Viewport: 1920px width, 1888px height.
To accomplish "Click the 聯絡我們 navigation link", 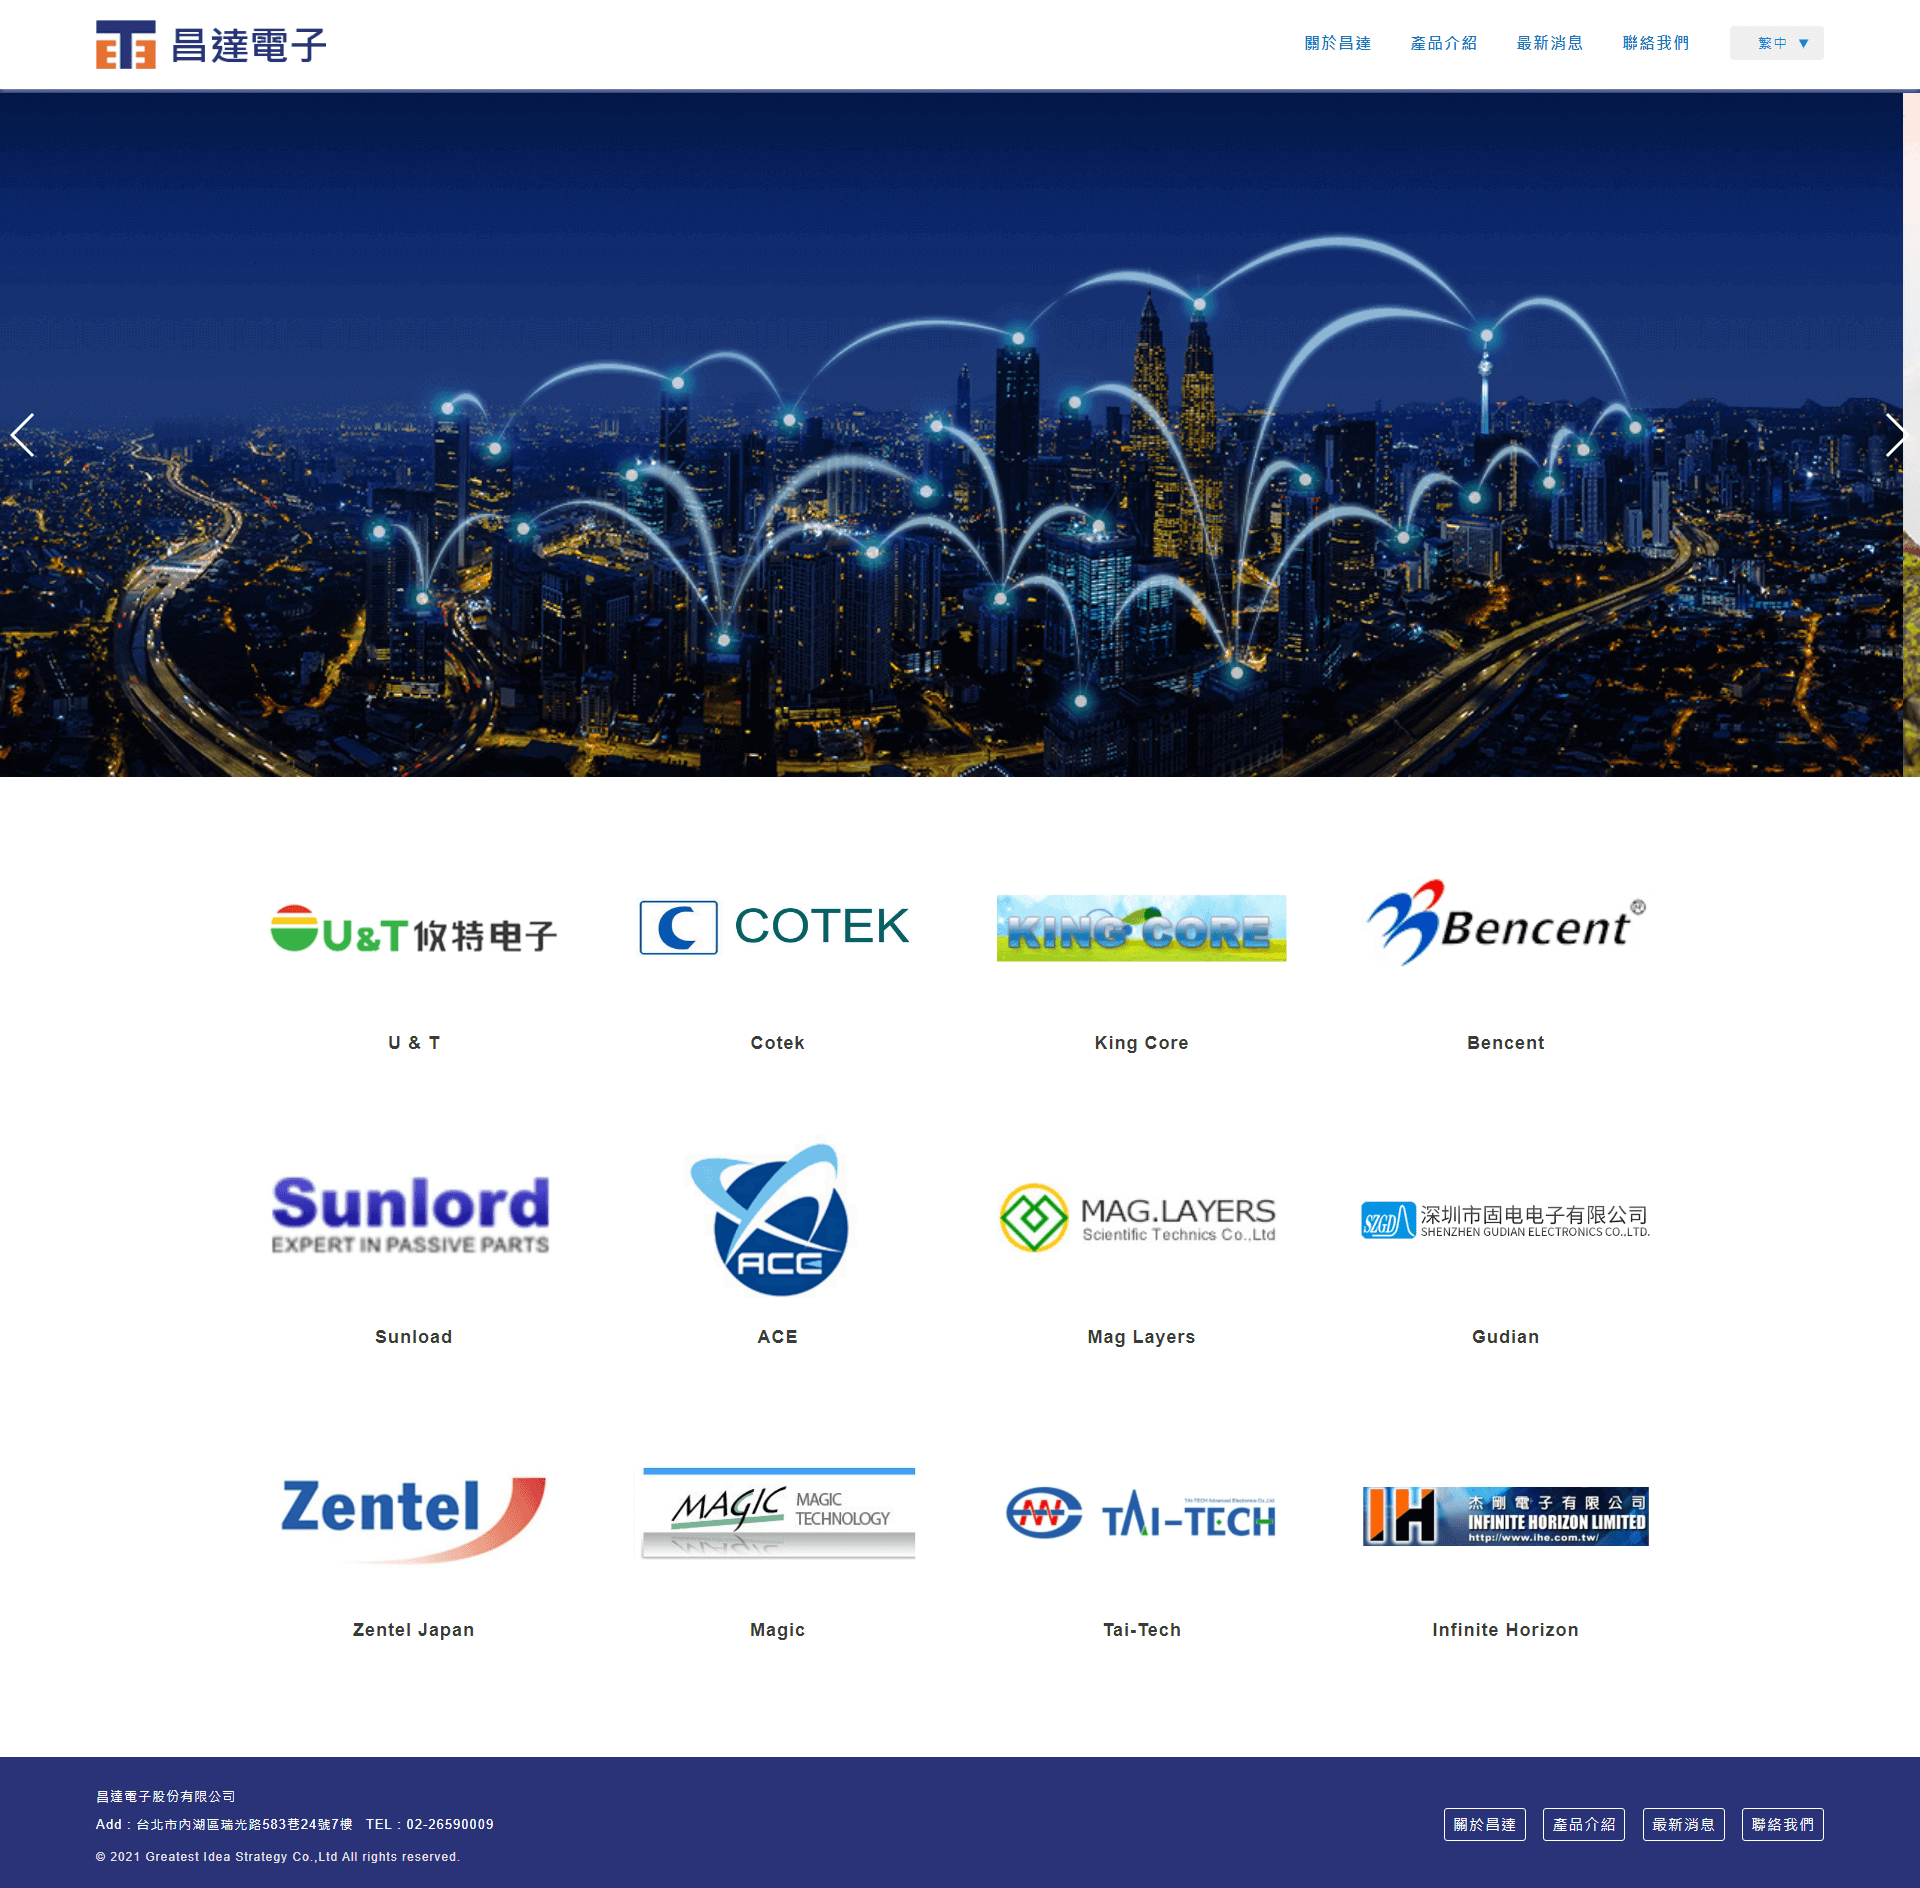I will point(1652,43).
